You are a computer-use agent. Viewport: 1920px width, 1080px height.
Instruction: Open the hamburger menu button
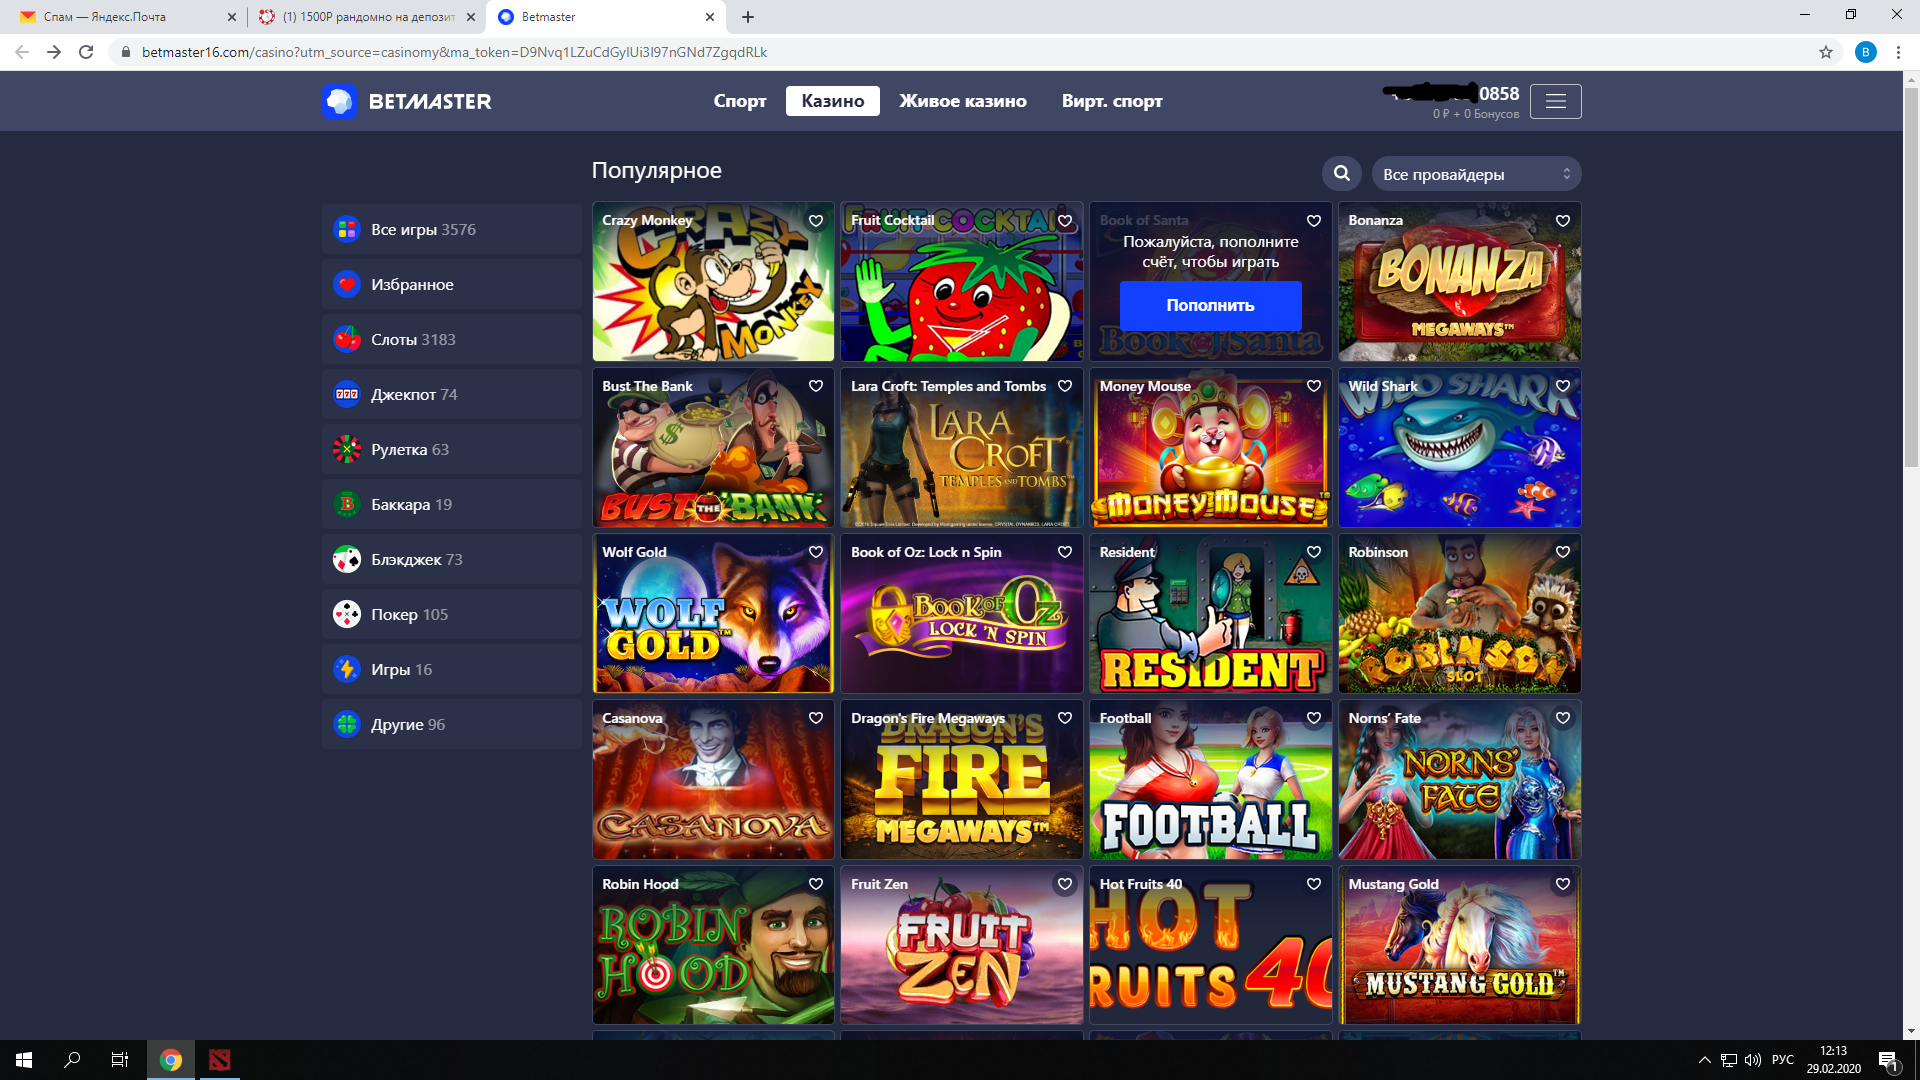1555,101
